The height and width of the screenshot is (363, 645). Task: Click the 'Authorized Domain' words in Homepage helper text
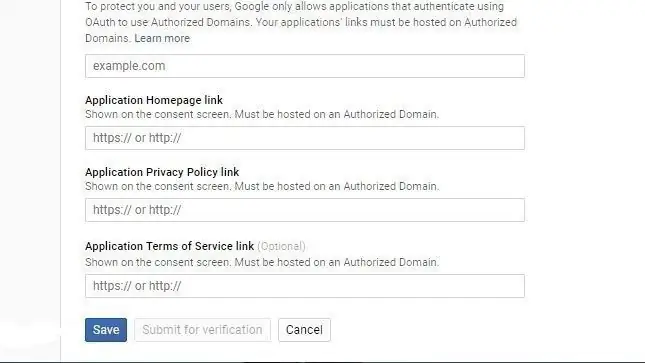tap(391, 114)
